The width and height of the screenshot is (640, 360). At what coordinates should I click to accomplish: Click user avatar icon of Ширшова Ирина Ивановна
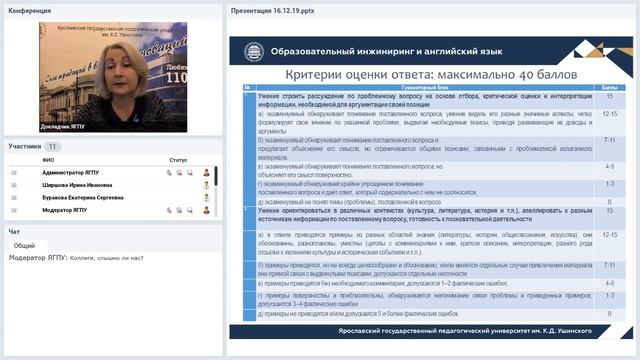[x=207, y=185]
